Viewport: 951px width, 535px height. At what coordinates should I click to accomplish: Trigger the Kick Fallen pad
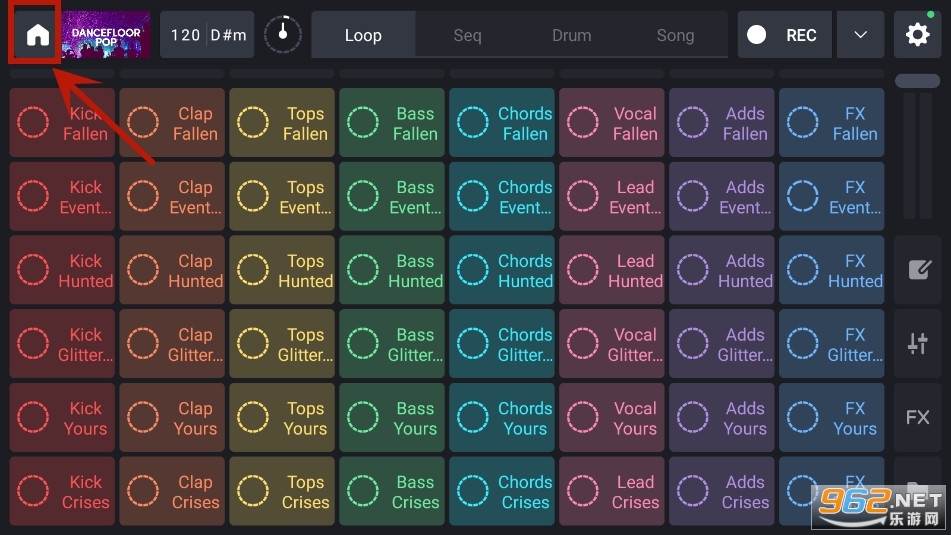(x=62, y=123)
